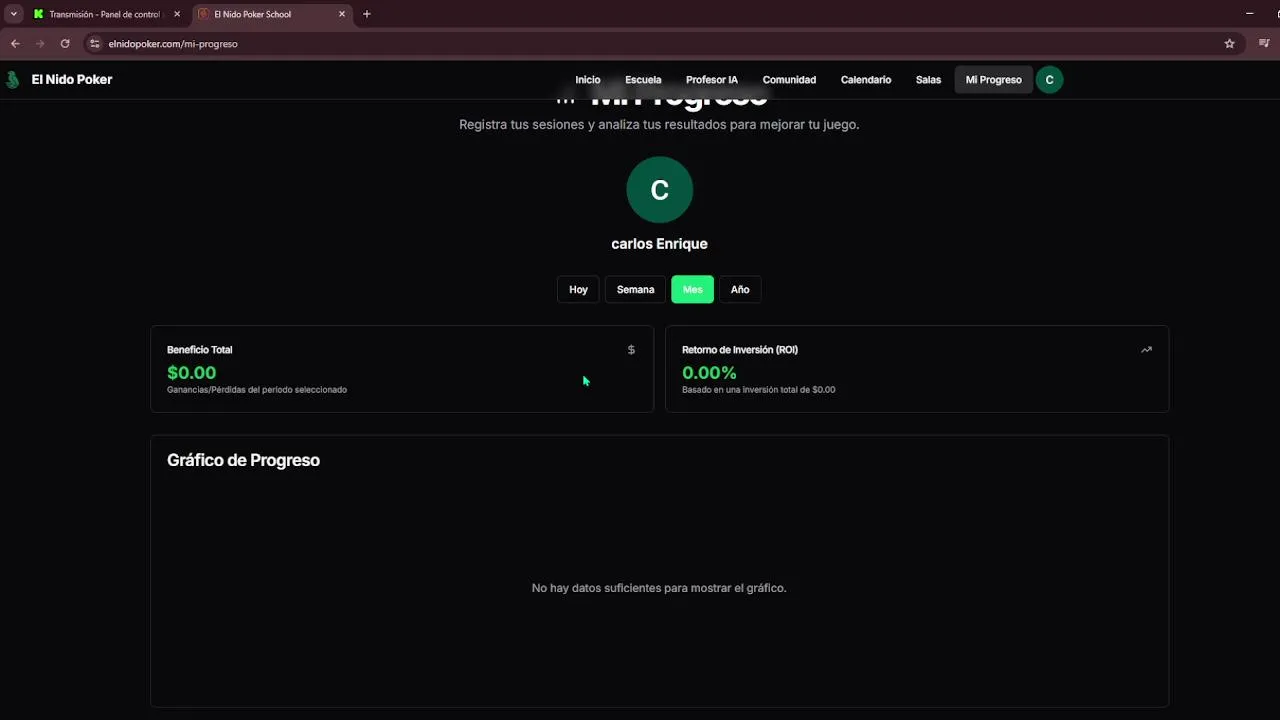Viewport: 1280px width, 720px height.
Task: Open Profesor IA from the navigation
Action: [712, 80]
